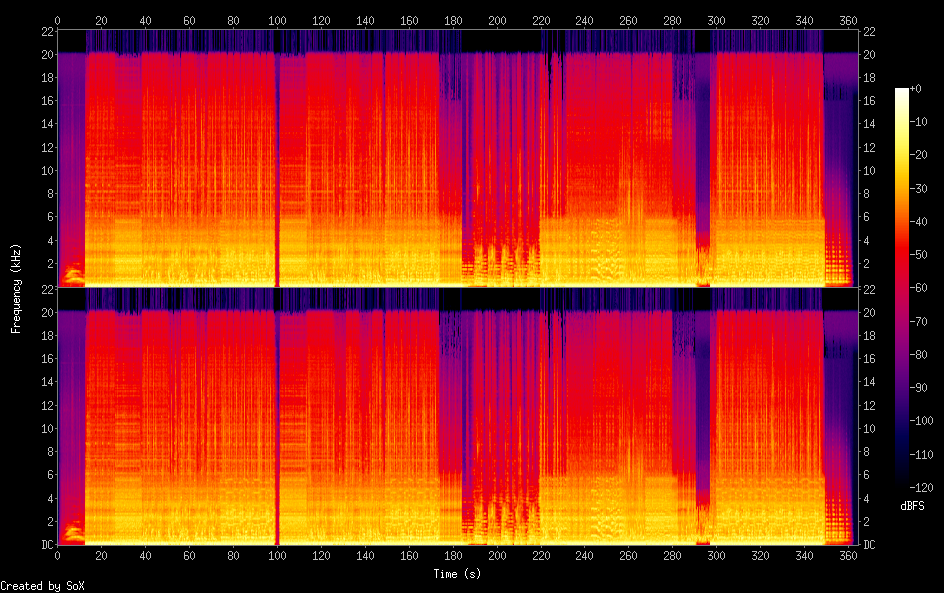Click the upper channel spectrogram plot

458,158
